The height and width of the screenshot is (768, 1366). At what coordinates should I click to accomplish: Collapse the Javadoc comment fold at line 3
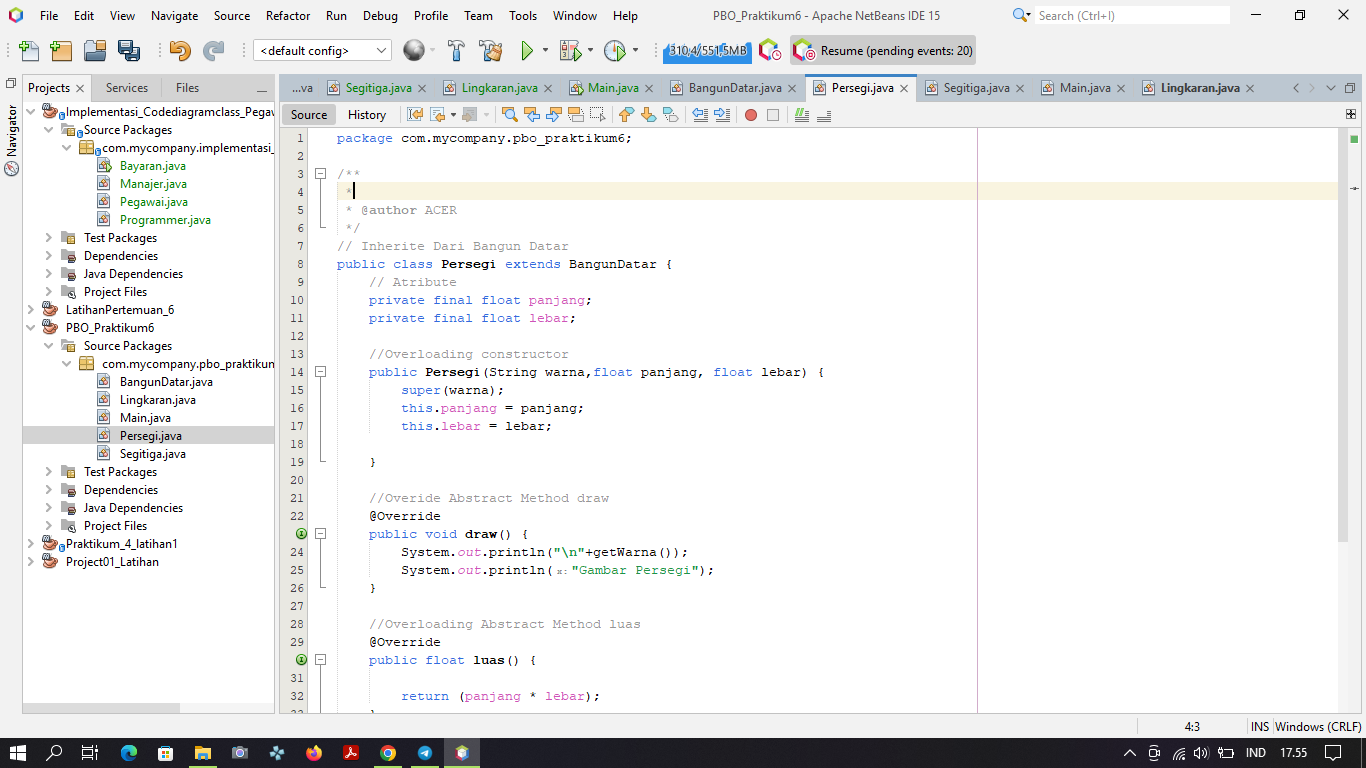pos(321,174)
